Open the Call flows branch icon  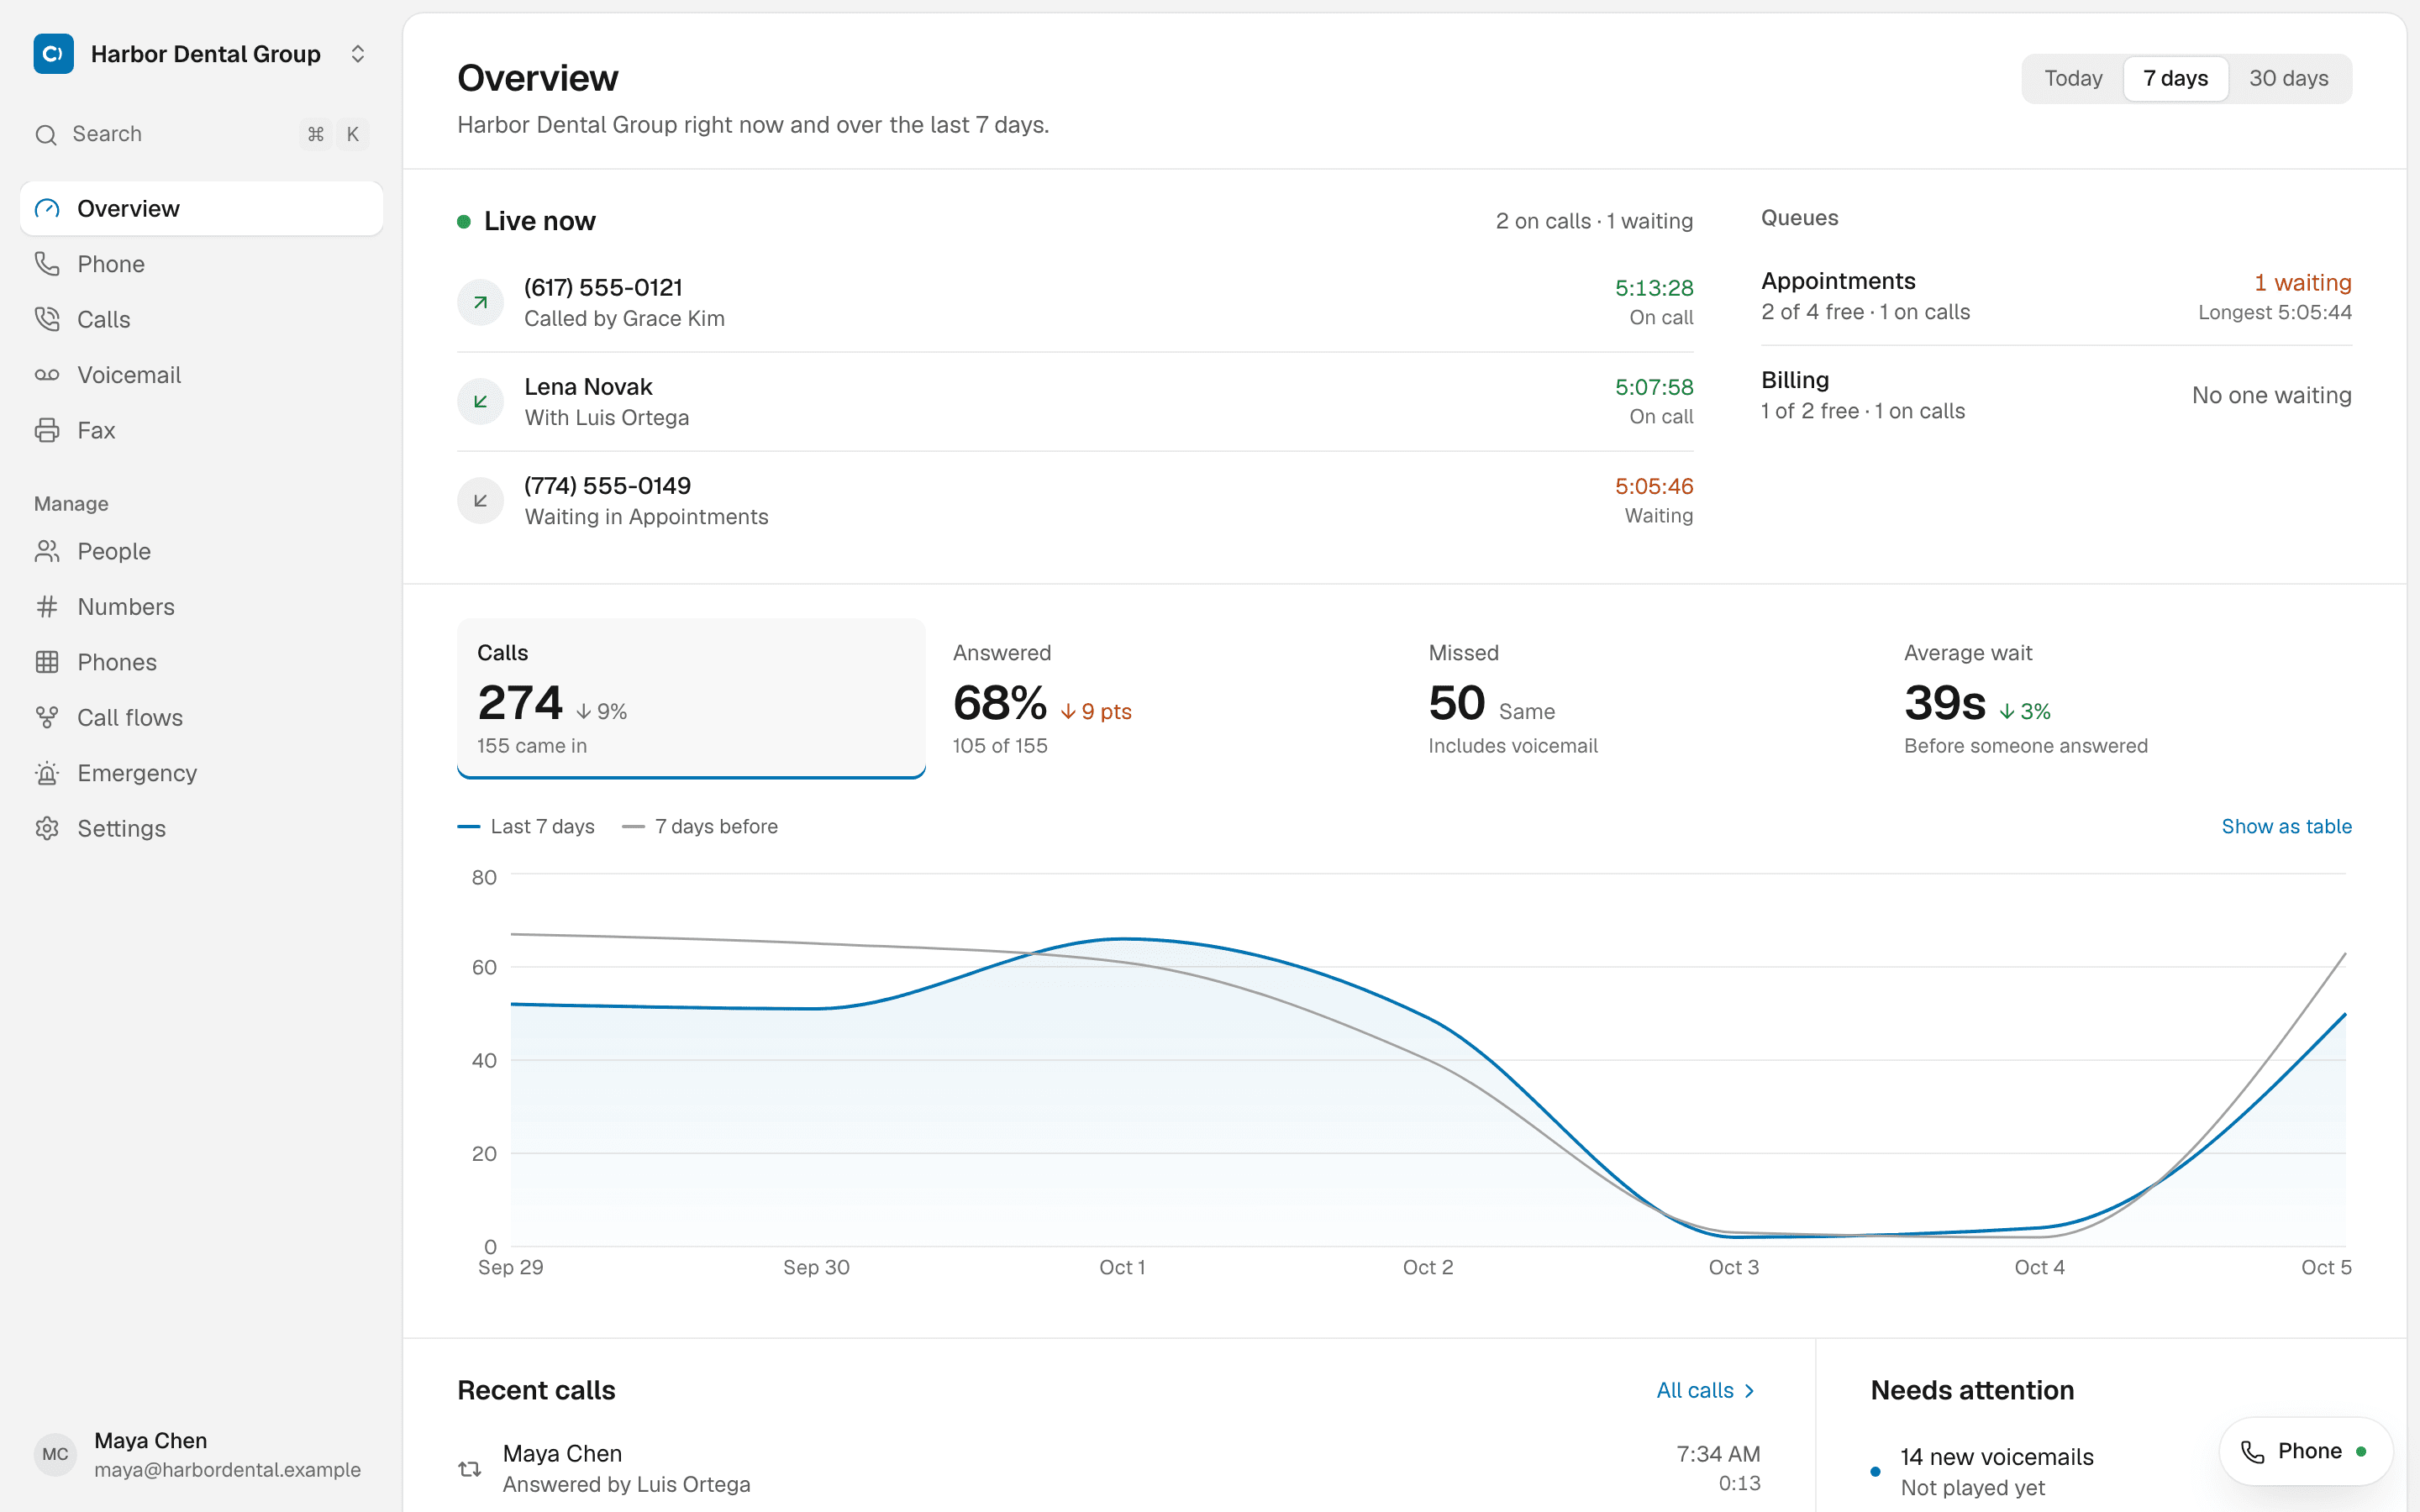47,718
